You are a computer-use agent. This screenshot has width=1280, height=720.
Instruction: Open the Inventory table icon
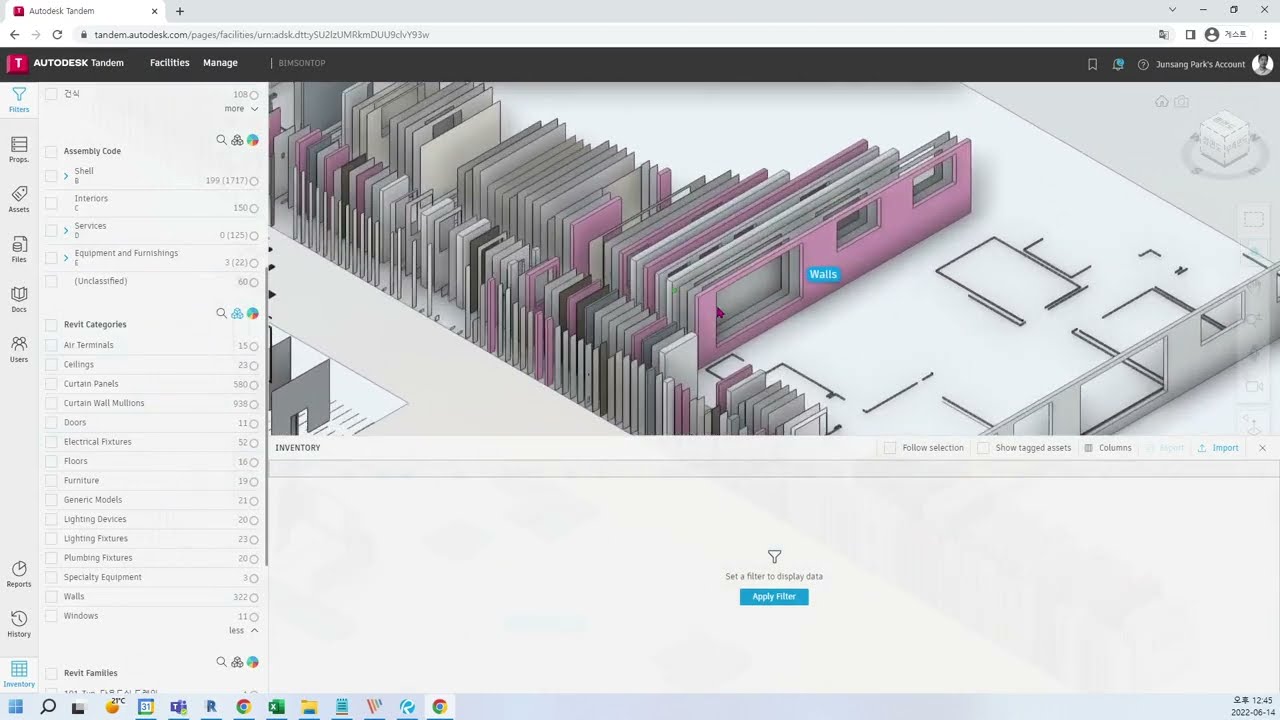19,674
